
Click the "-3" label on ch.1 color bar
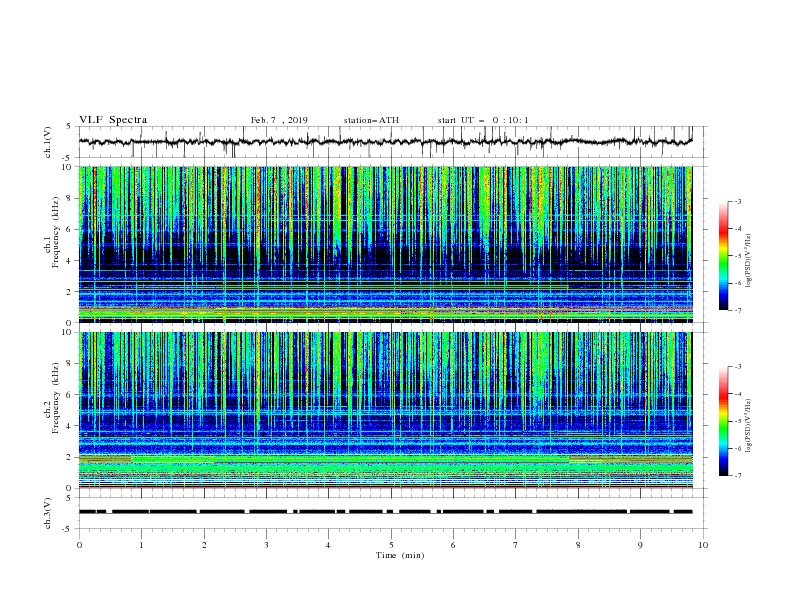(737, 201)
